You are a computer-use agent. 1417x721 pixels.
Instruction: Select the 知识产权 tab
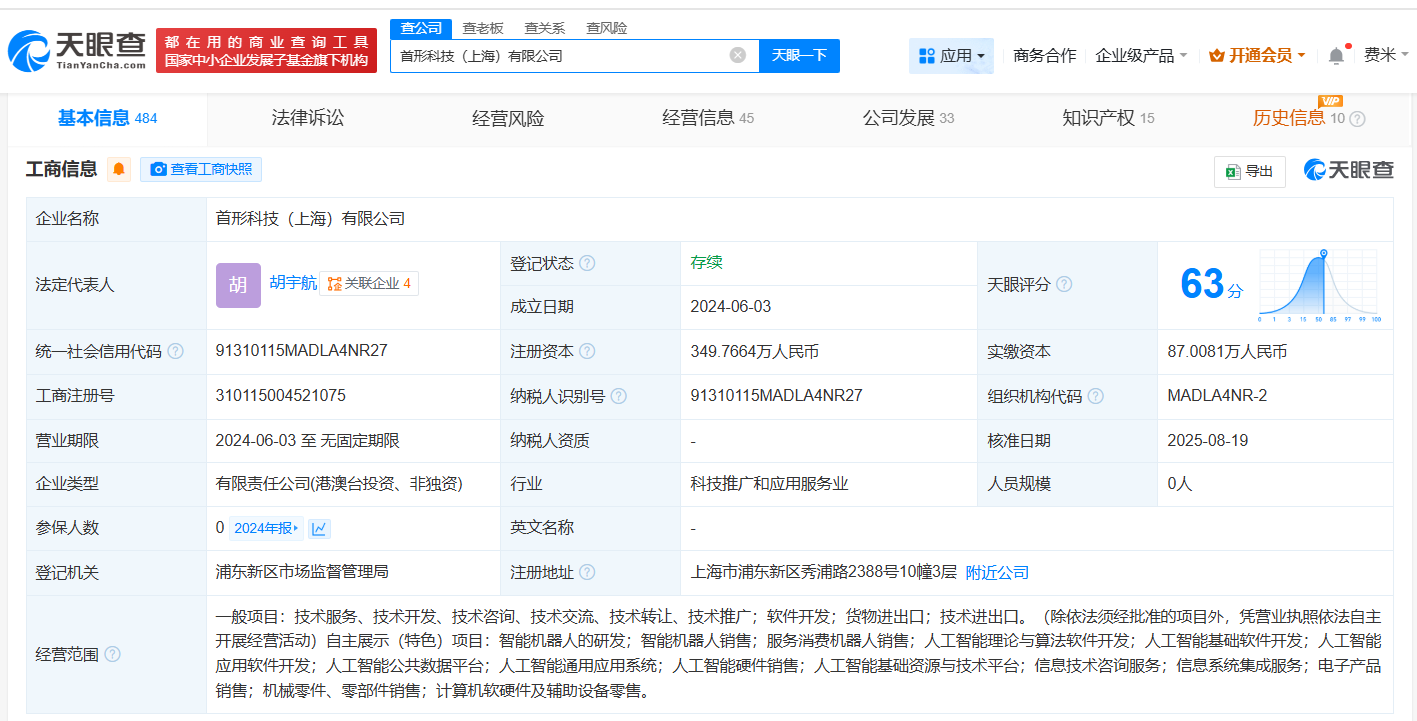1108,118
